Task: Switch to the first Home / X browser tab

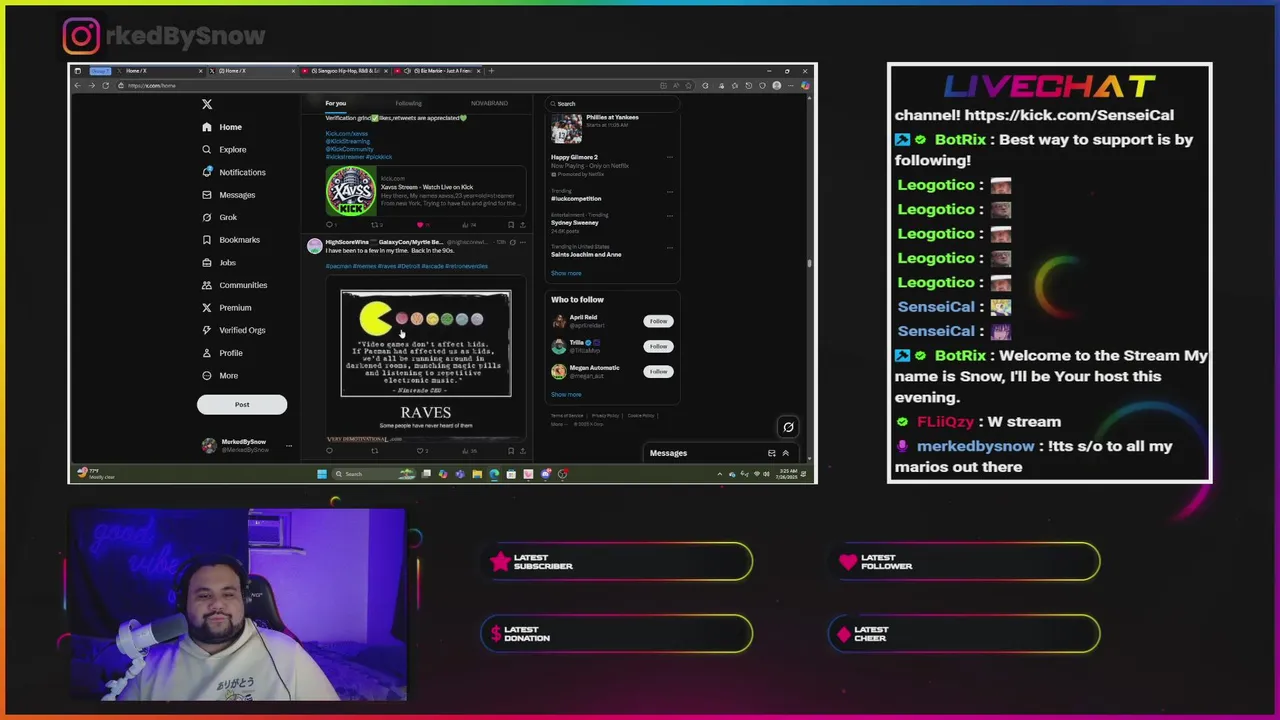Action: pos(160,71)
